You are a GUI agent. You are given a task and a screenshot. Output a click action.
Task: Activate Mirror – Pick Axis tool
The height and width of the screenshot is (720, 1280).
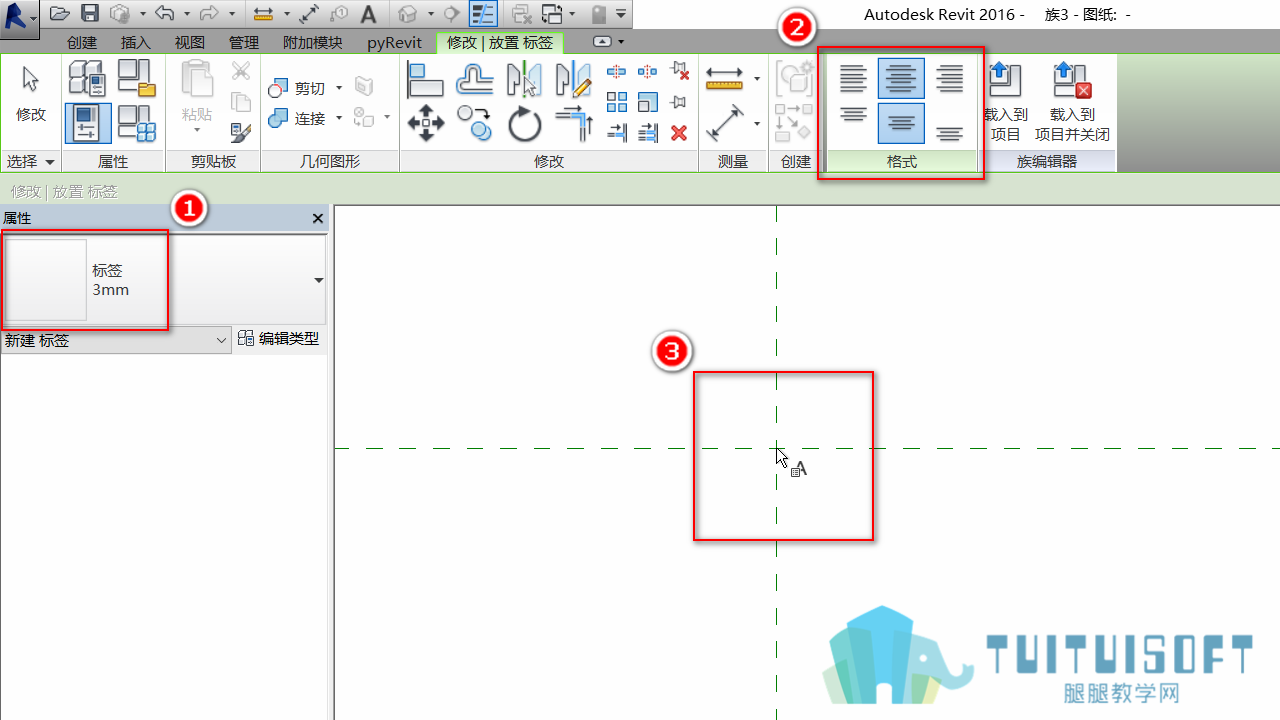click(524, 79)
